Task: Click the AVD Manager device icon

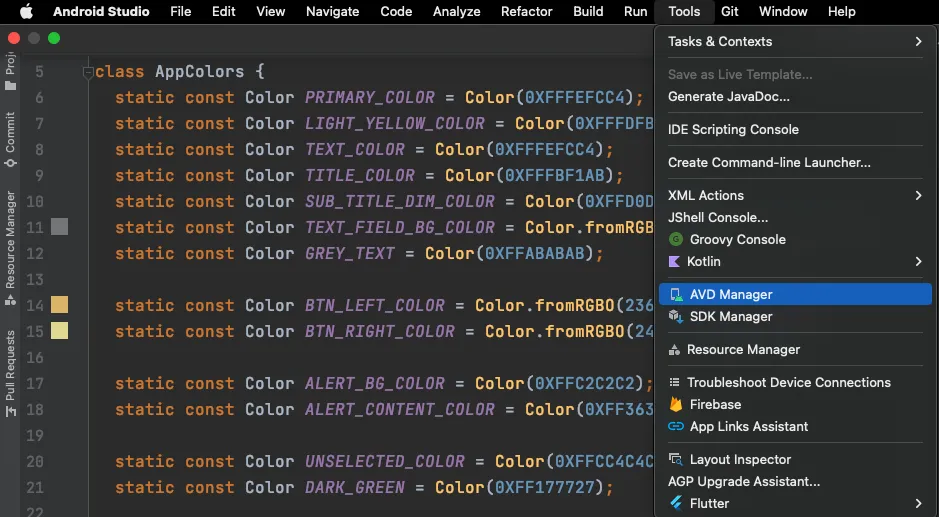Action: point(676,295)
